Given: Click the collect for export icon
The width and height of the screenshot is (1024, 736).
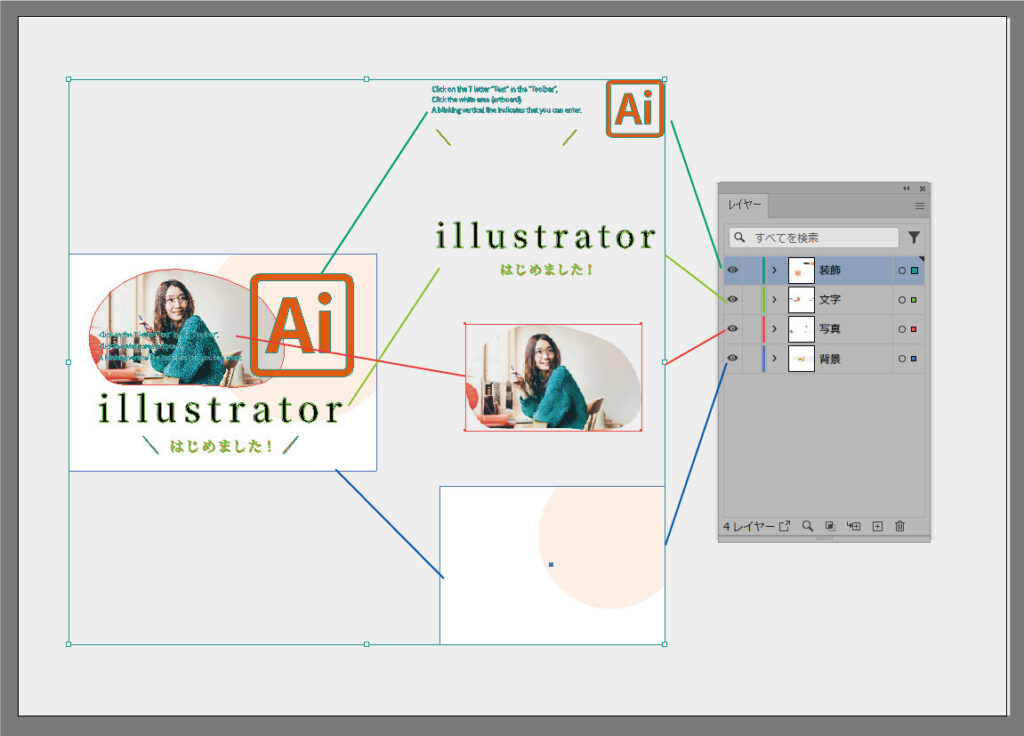Looking at the screenshot, I should [x=784, y=526].
